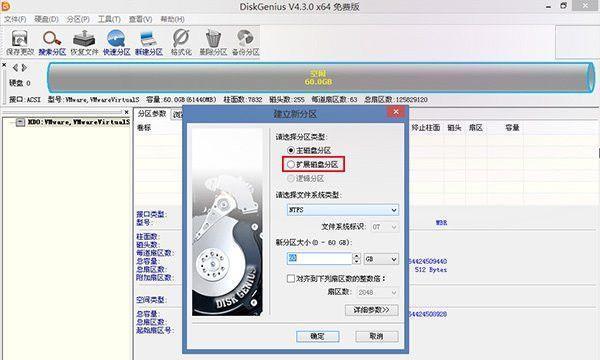
Task: Click the Quick Partition (快速分区) icon
Action: tap(116, 42)
